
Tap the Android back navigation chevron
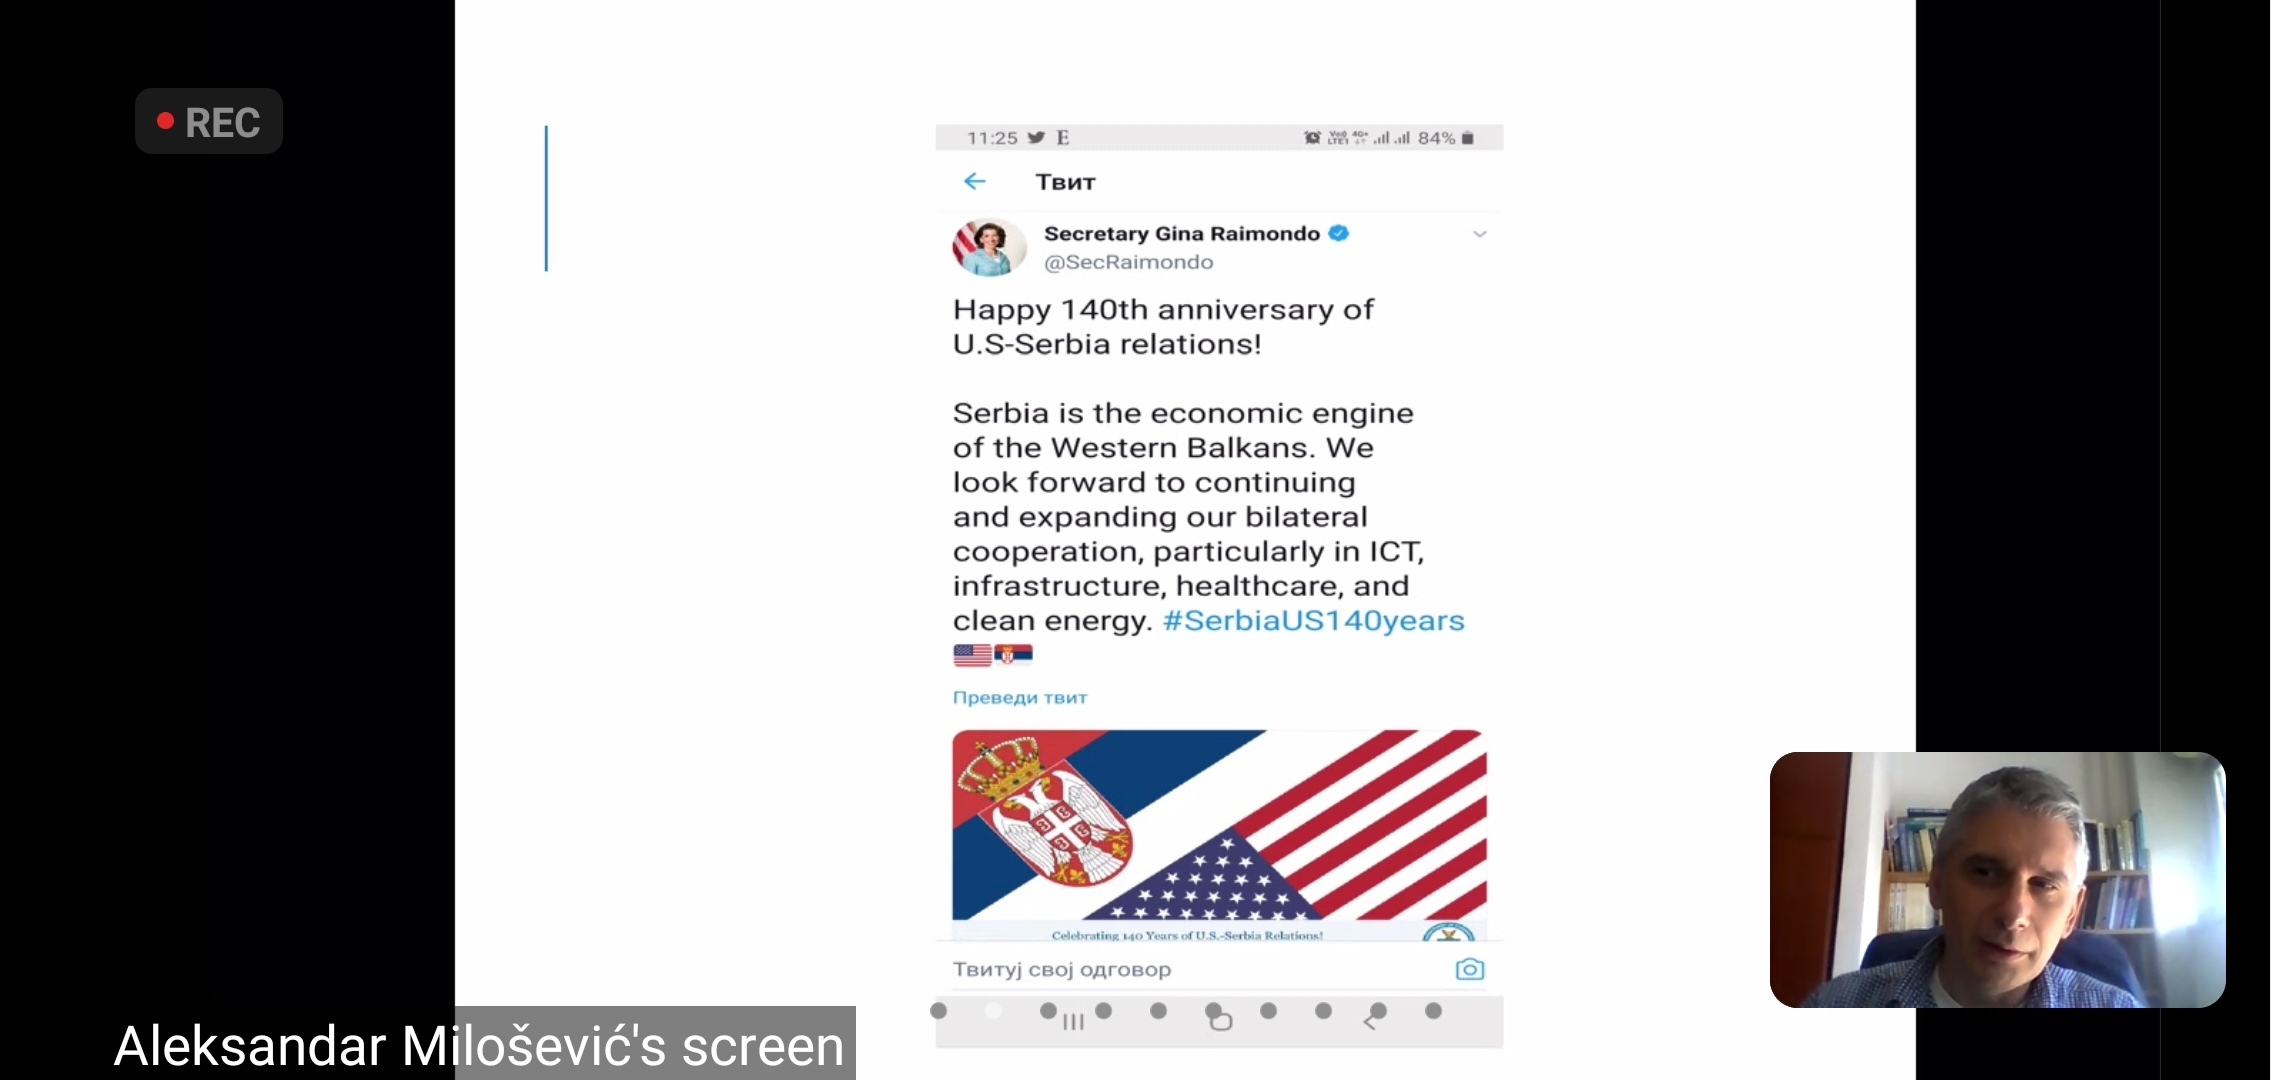(x=1369, y=1021)
